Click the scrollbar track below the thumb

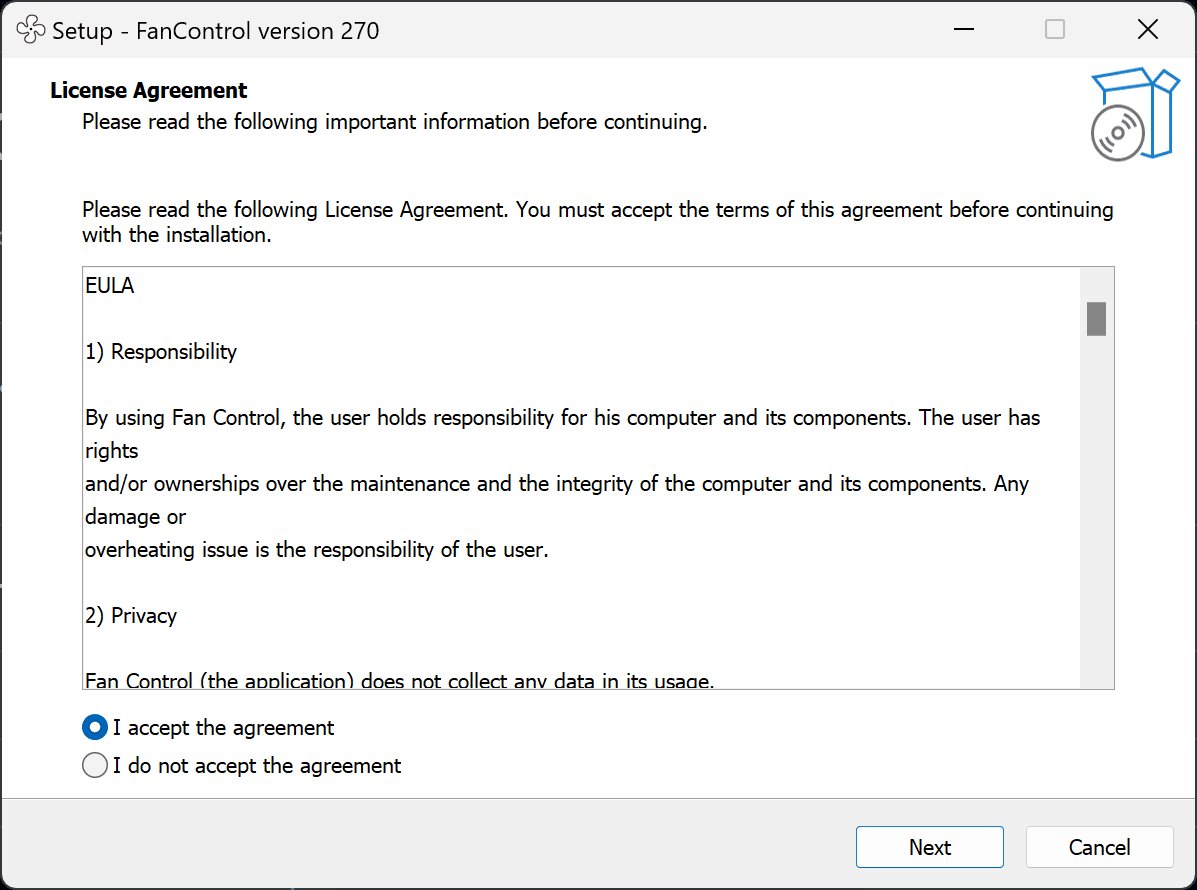pyautogui.click(x=1096, y=511)
